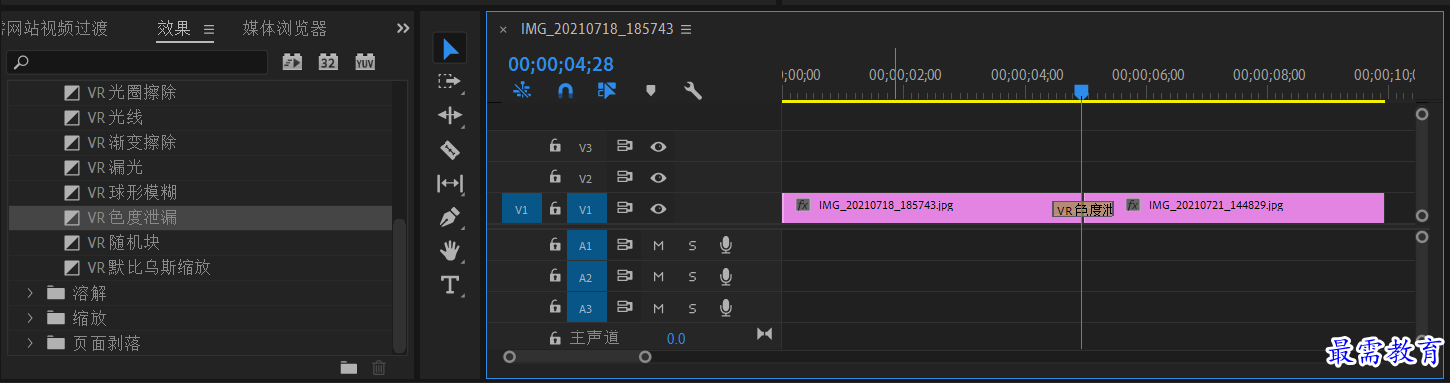Mute audio track A1
The height and width of the screenshot is (383, 1450).
click(x=658, y=245)
